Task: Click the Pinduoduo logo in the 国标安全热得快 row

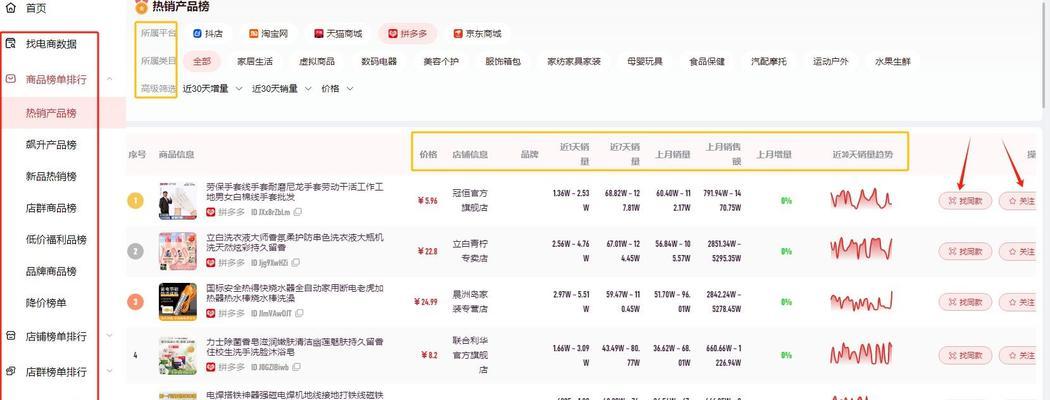Action: pos(210,314)
